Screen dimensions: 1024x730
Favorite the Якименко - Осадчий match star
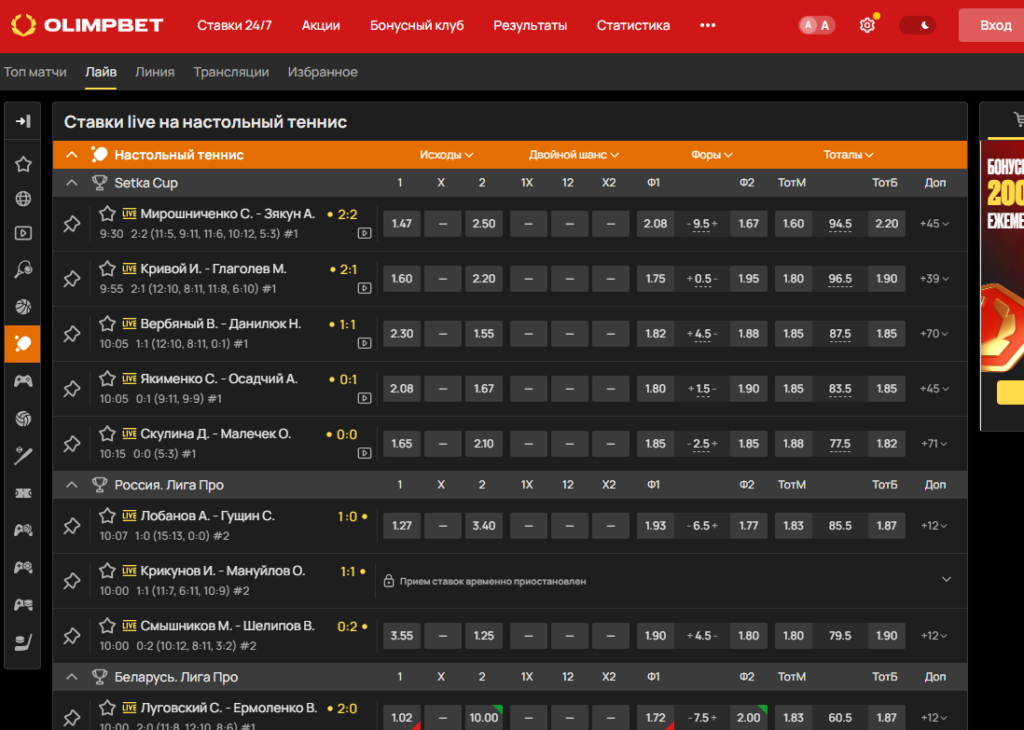pos(108,378)
